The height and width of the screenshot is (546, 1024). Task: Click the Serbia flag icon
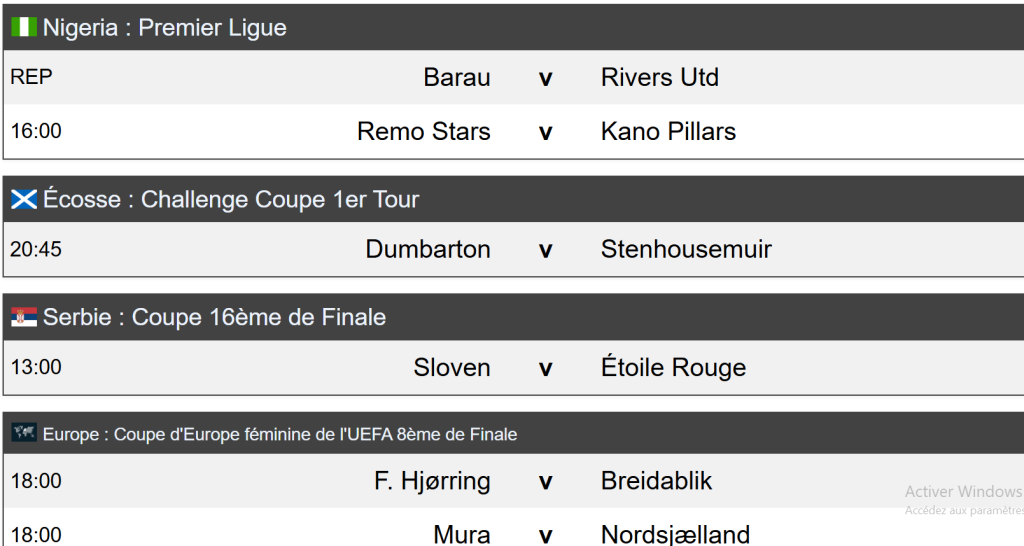tap(24, 317)
